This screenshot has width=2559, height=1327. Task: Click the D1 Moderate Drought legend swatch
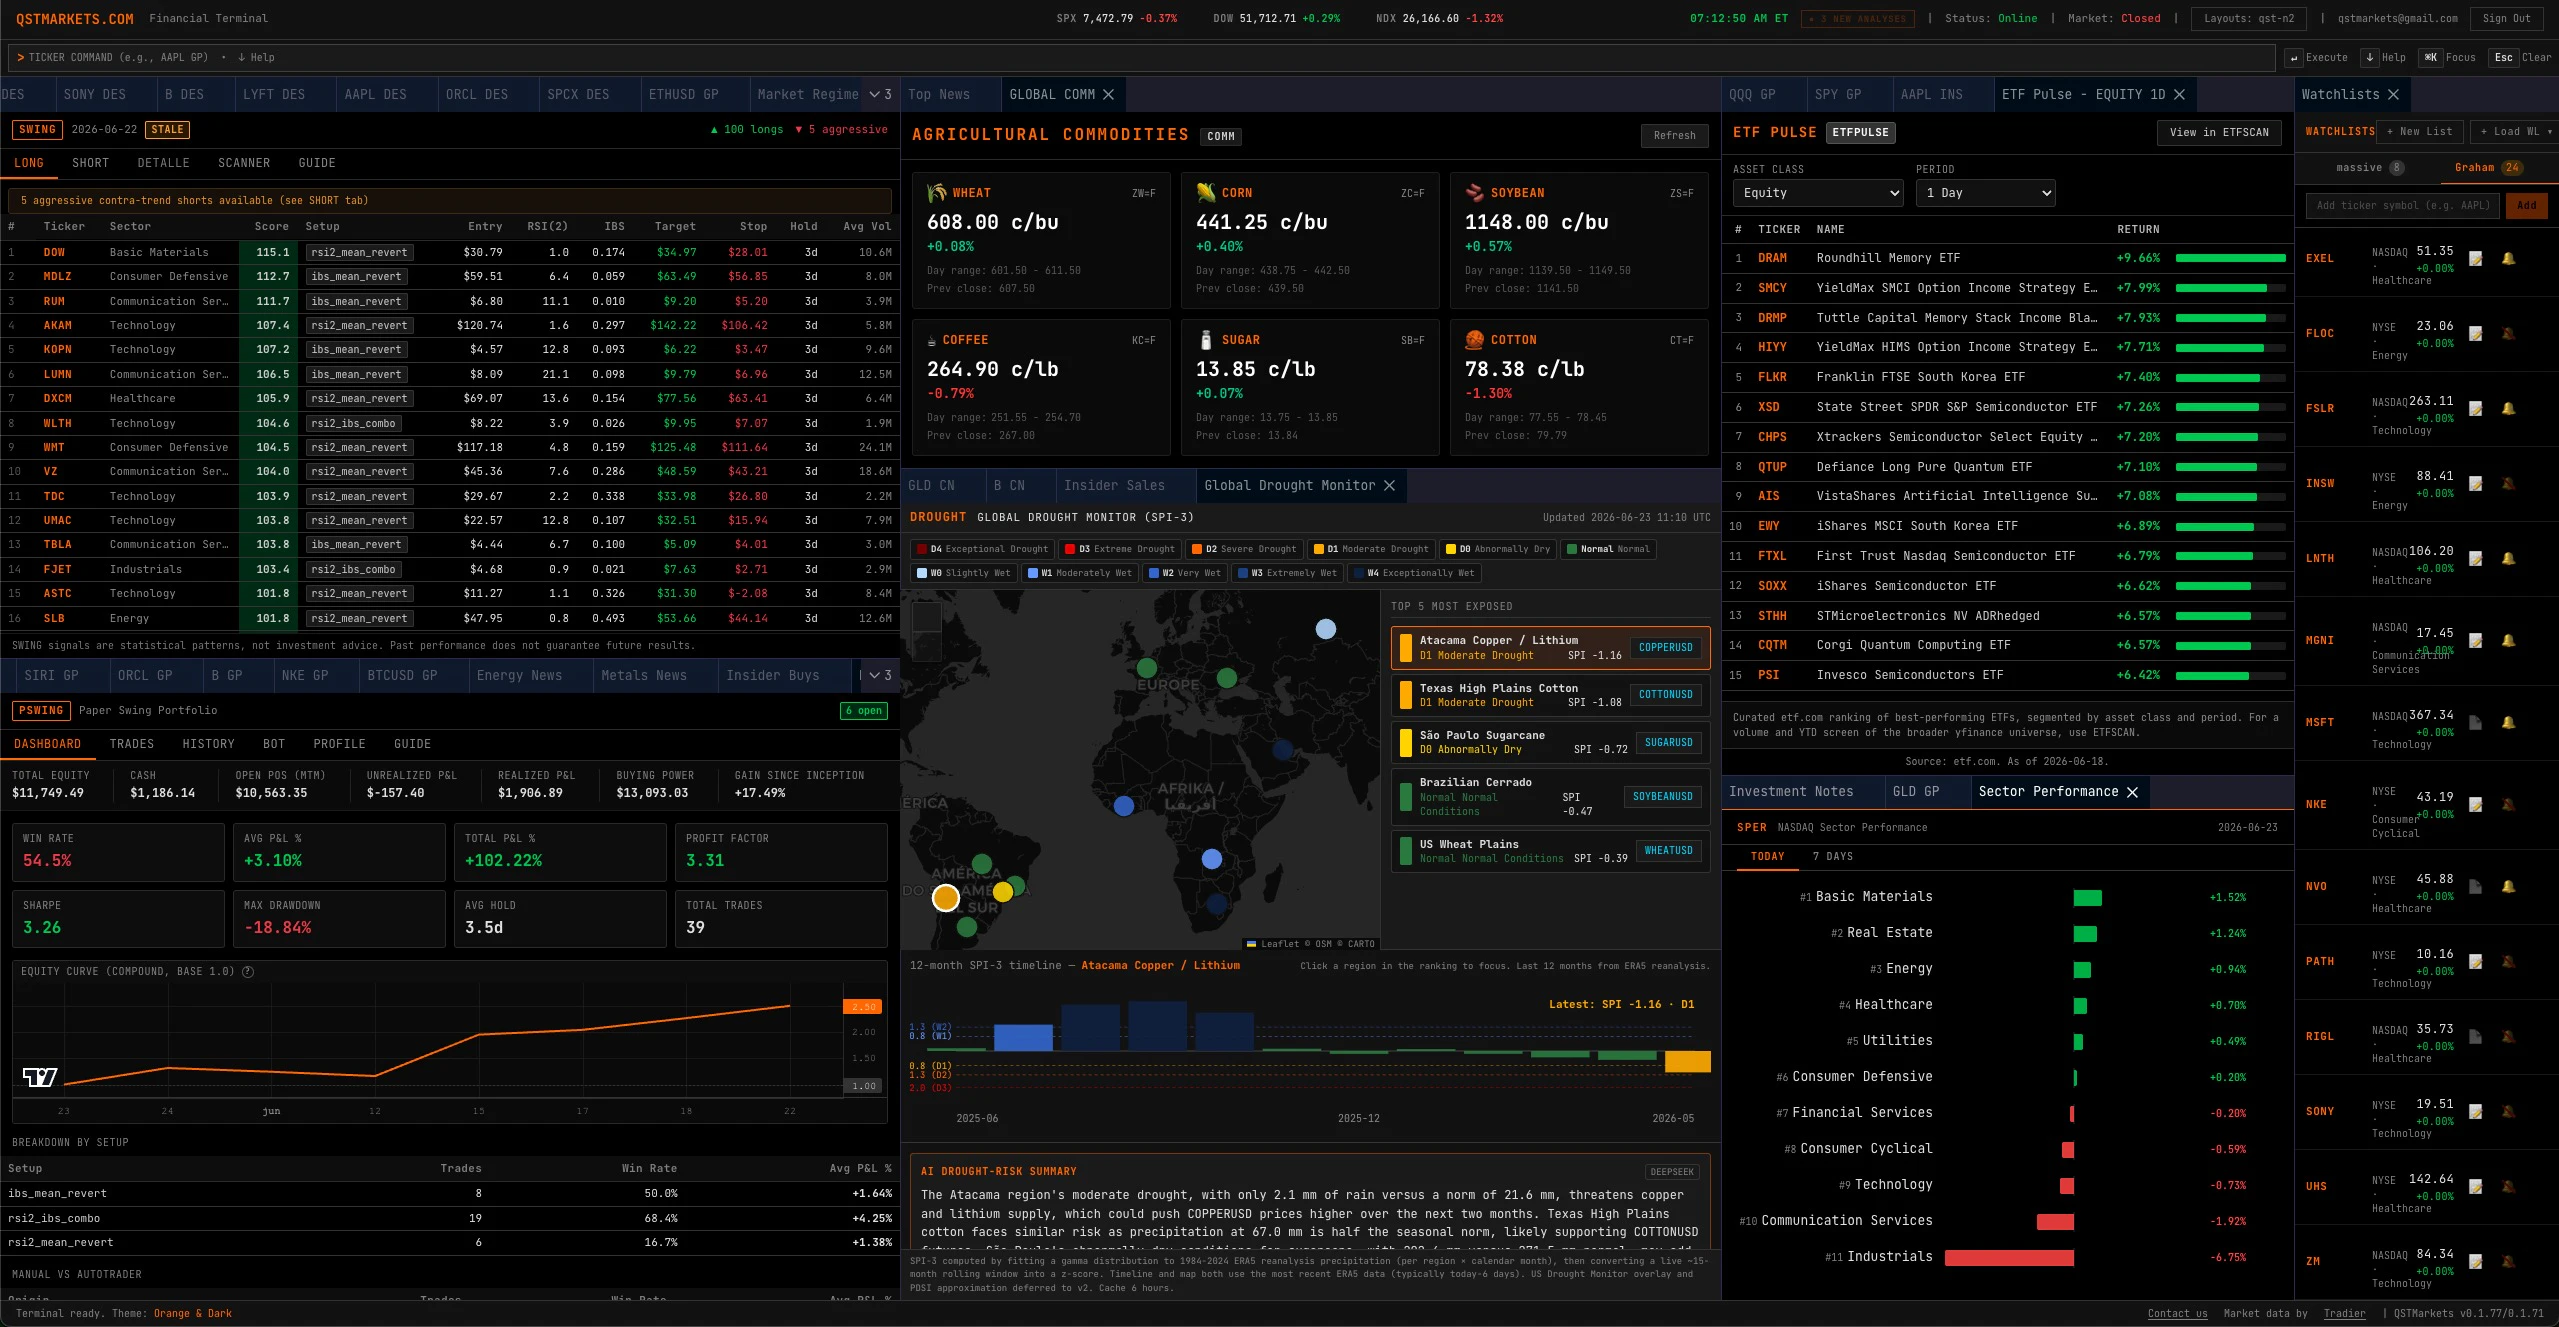point(1319,550)
